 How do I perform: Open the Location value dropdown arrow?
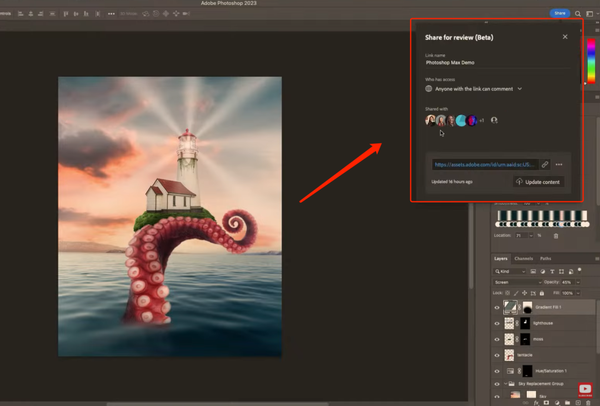click(x=531, y=236)
